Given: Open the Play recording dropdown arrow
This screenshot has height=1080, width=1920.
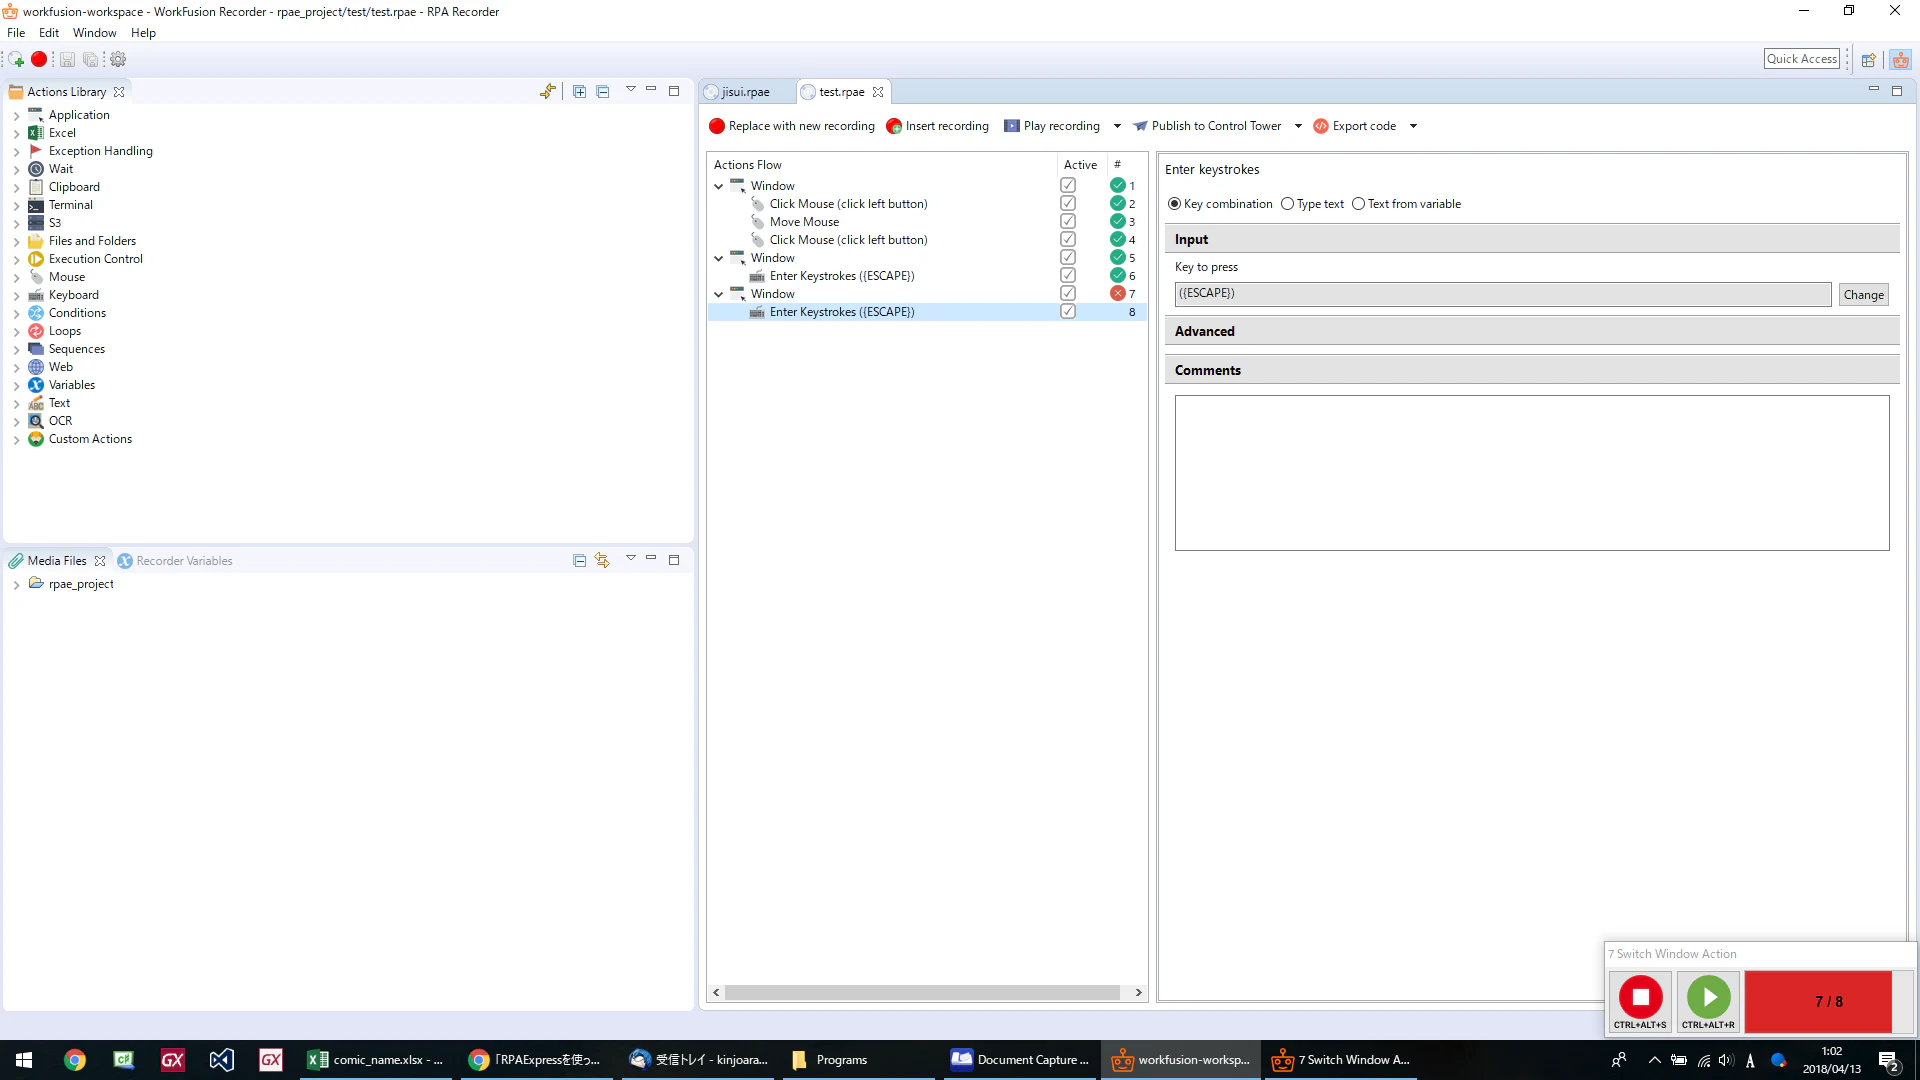Looking at the screenshot, I should coord(1117,126).
